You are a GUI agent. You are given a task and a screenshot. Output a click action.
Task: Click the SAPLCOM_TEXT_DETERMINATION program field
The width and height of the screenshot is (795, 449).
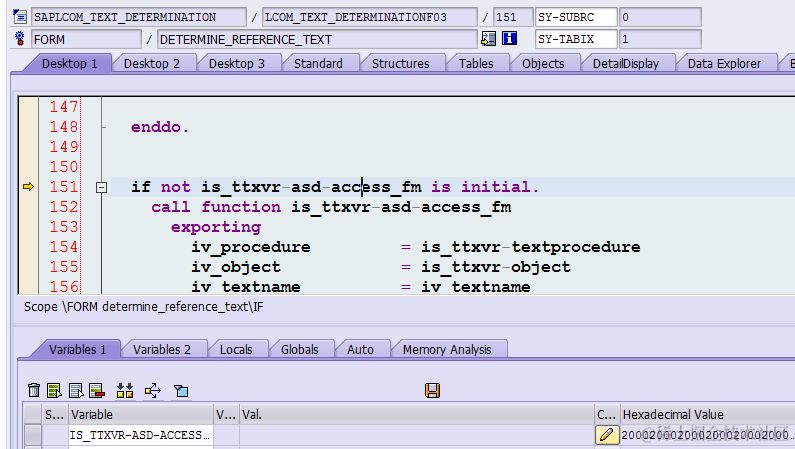pos(139,17)
